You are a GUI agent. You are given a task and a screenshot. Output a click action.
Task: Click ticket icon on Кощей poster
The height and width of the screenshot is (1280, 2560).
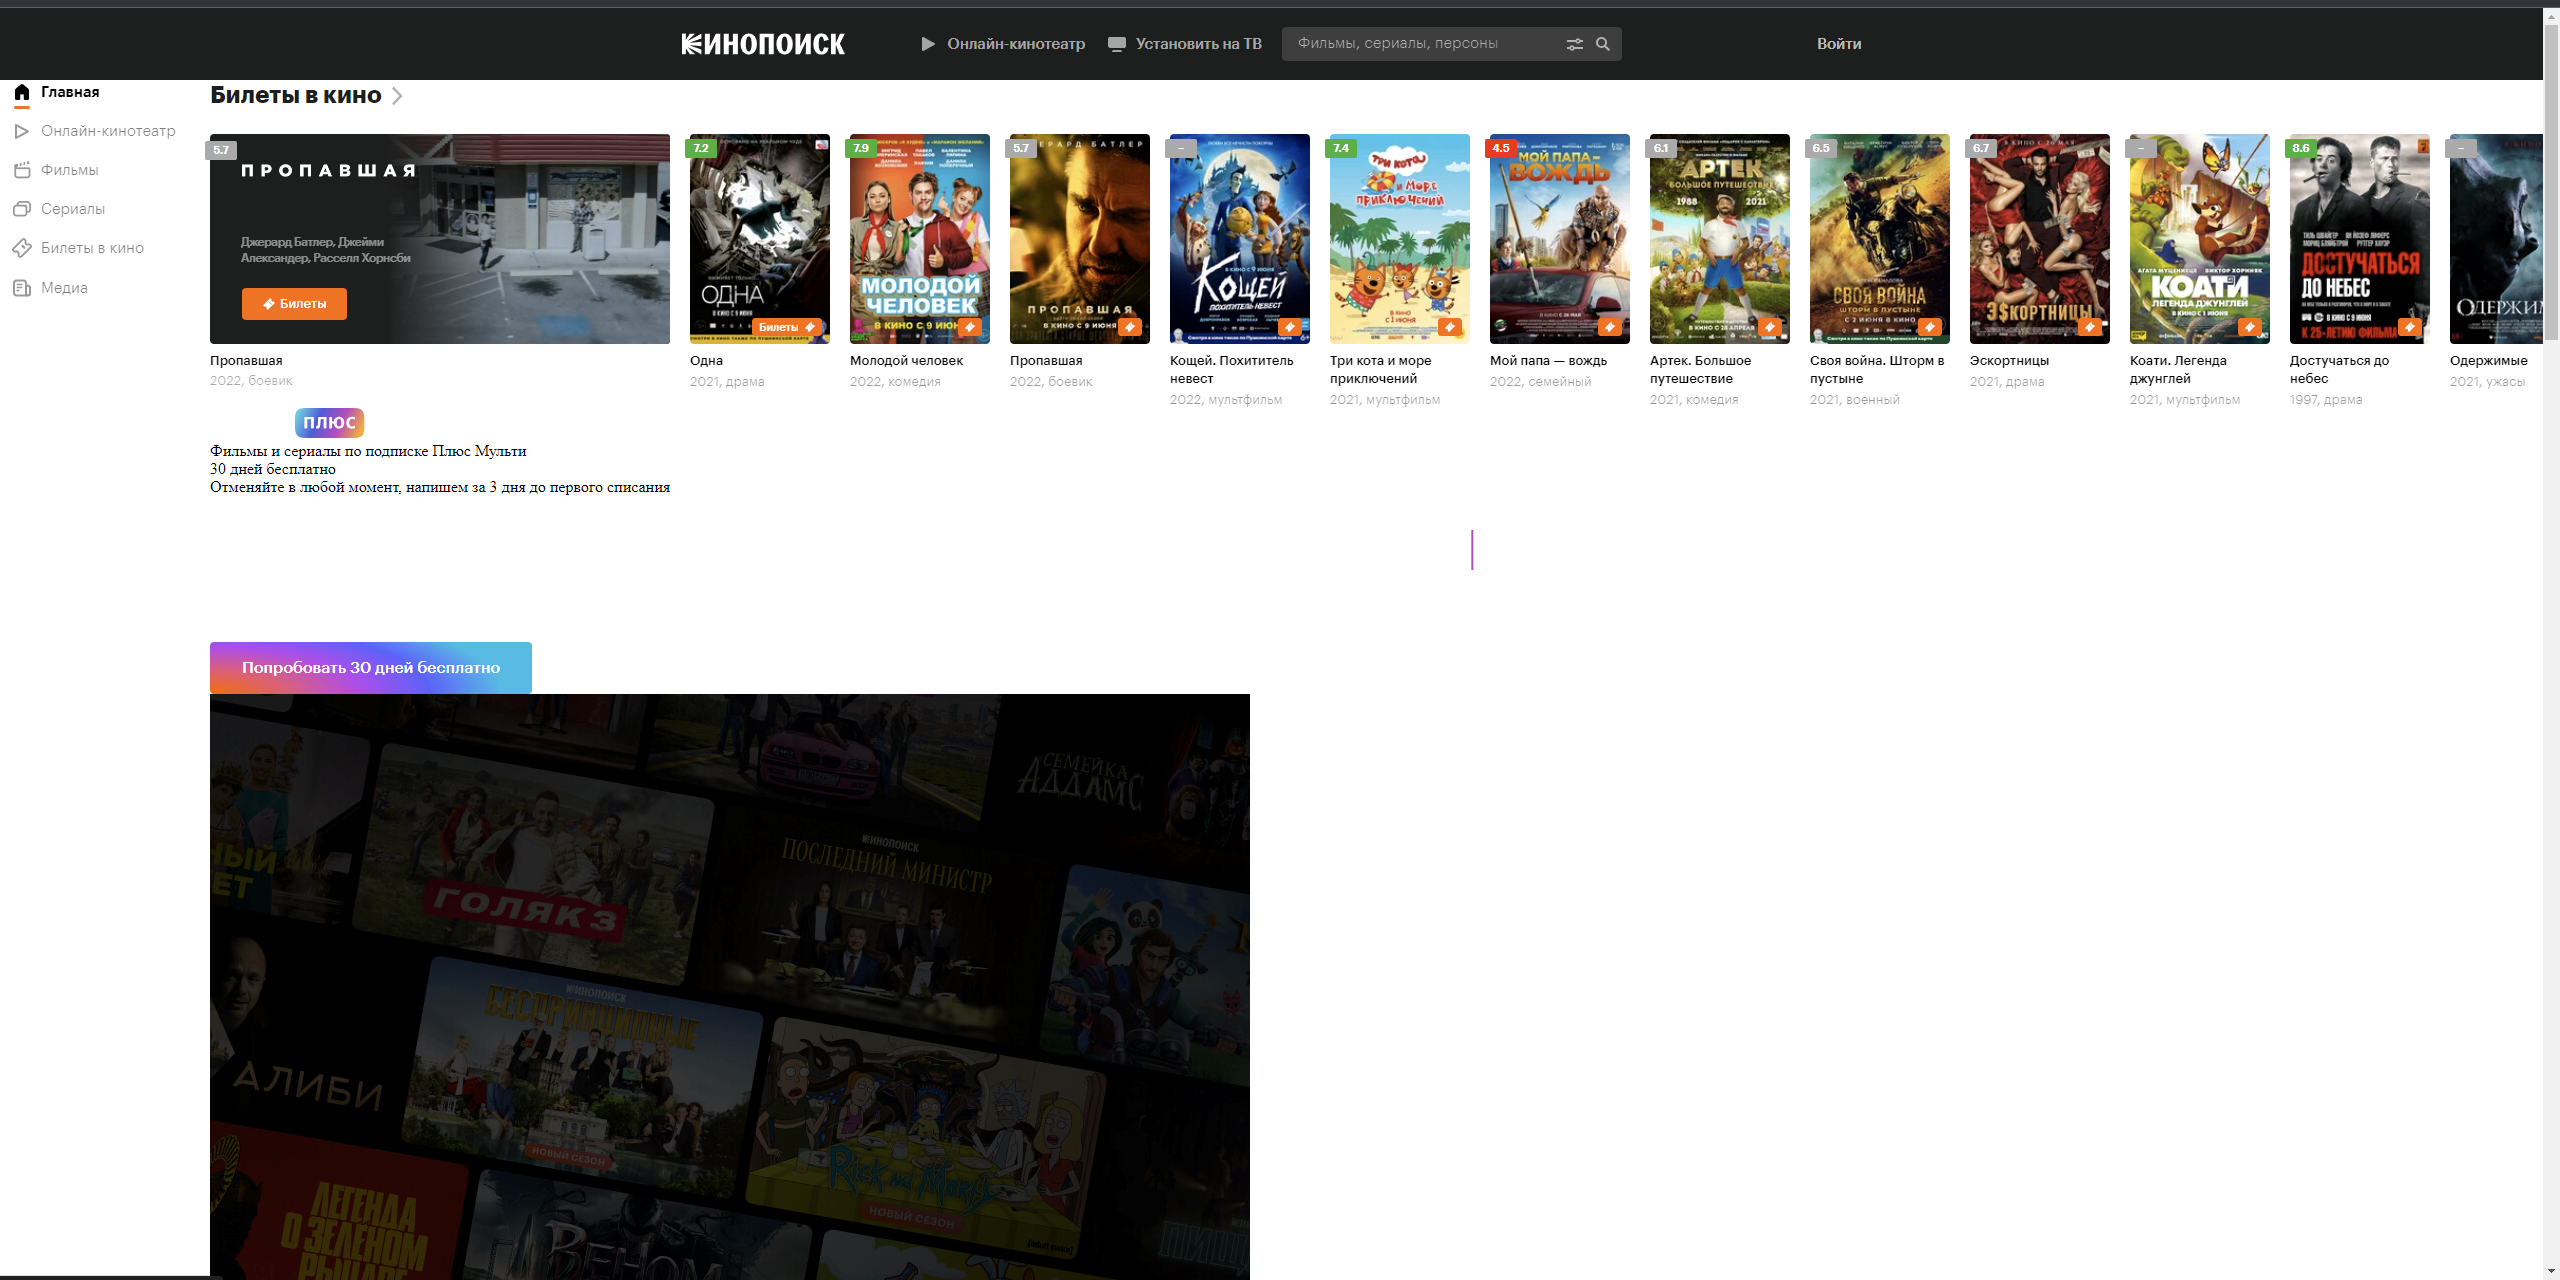(x=1289, y=327)
